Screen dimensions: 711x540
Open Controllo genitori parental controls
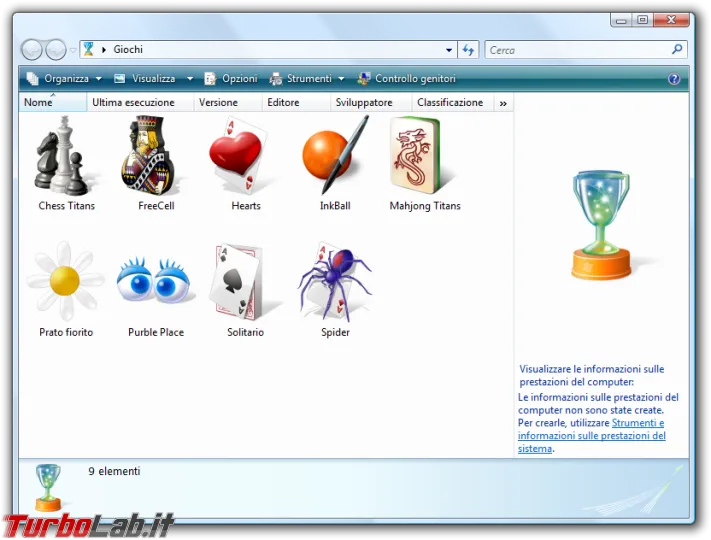[407, 79]
